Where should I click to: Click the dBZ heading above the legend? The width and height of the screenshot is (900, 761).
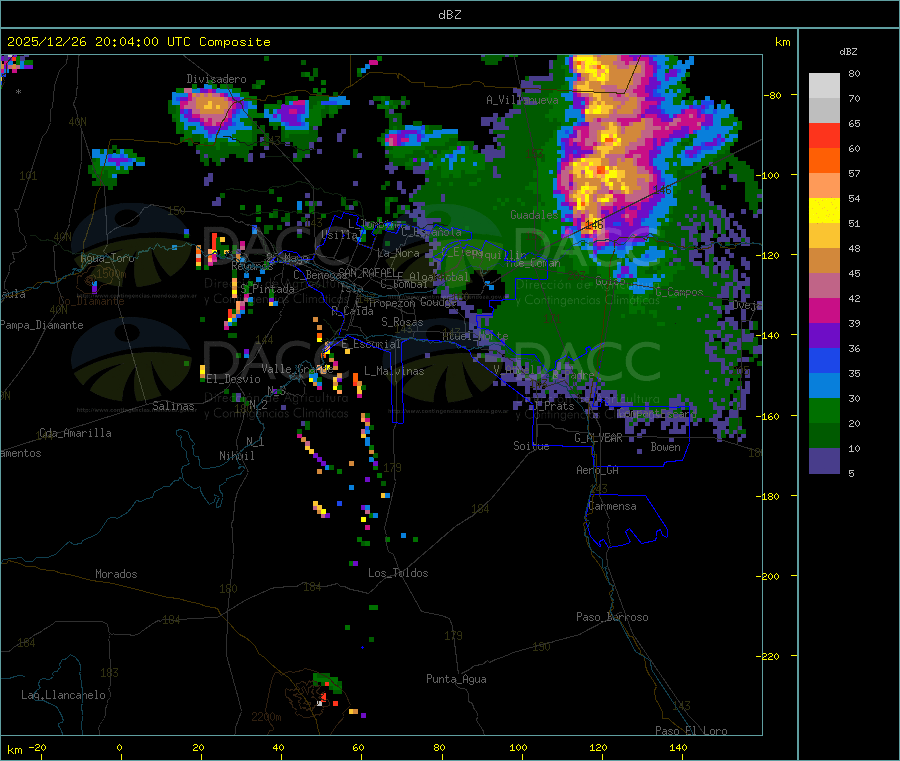tap(848, 52)
